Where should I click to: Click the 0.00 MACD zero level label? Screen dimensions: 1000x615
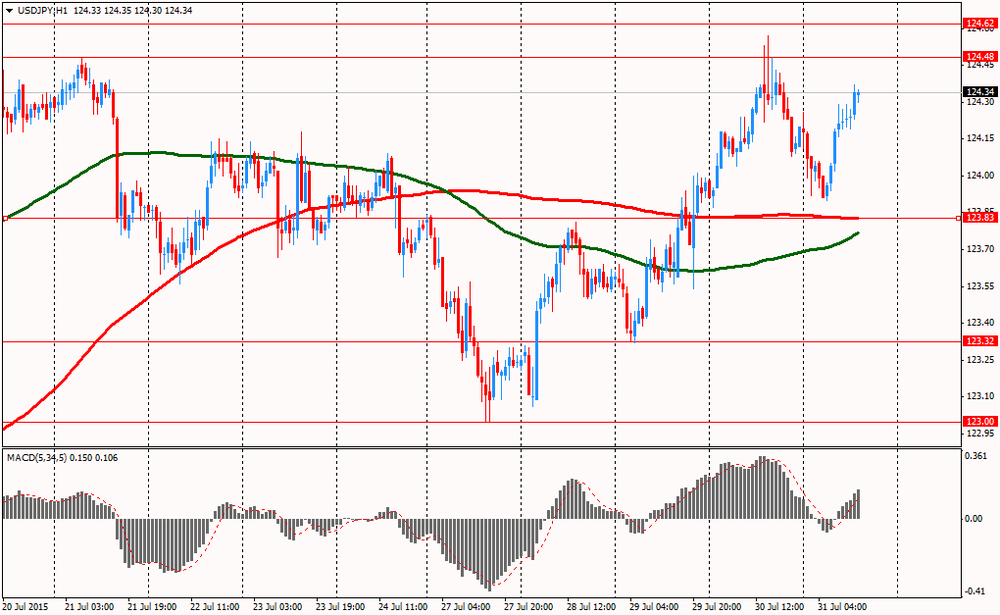974,519
